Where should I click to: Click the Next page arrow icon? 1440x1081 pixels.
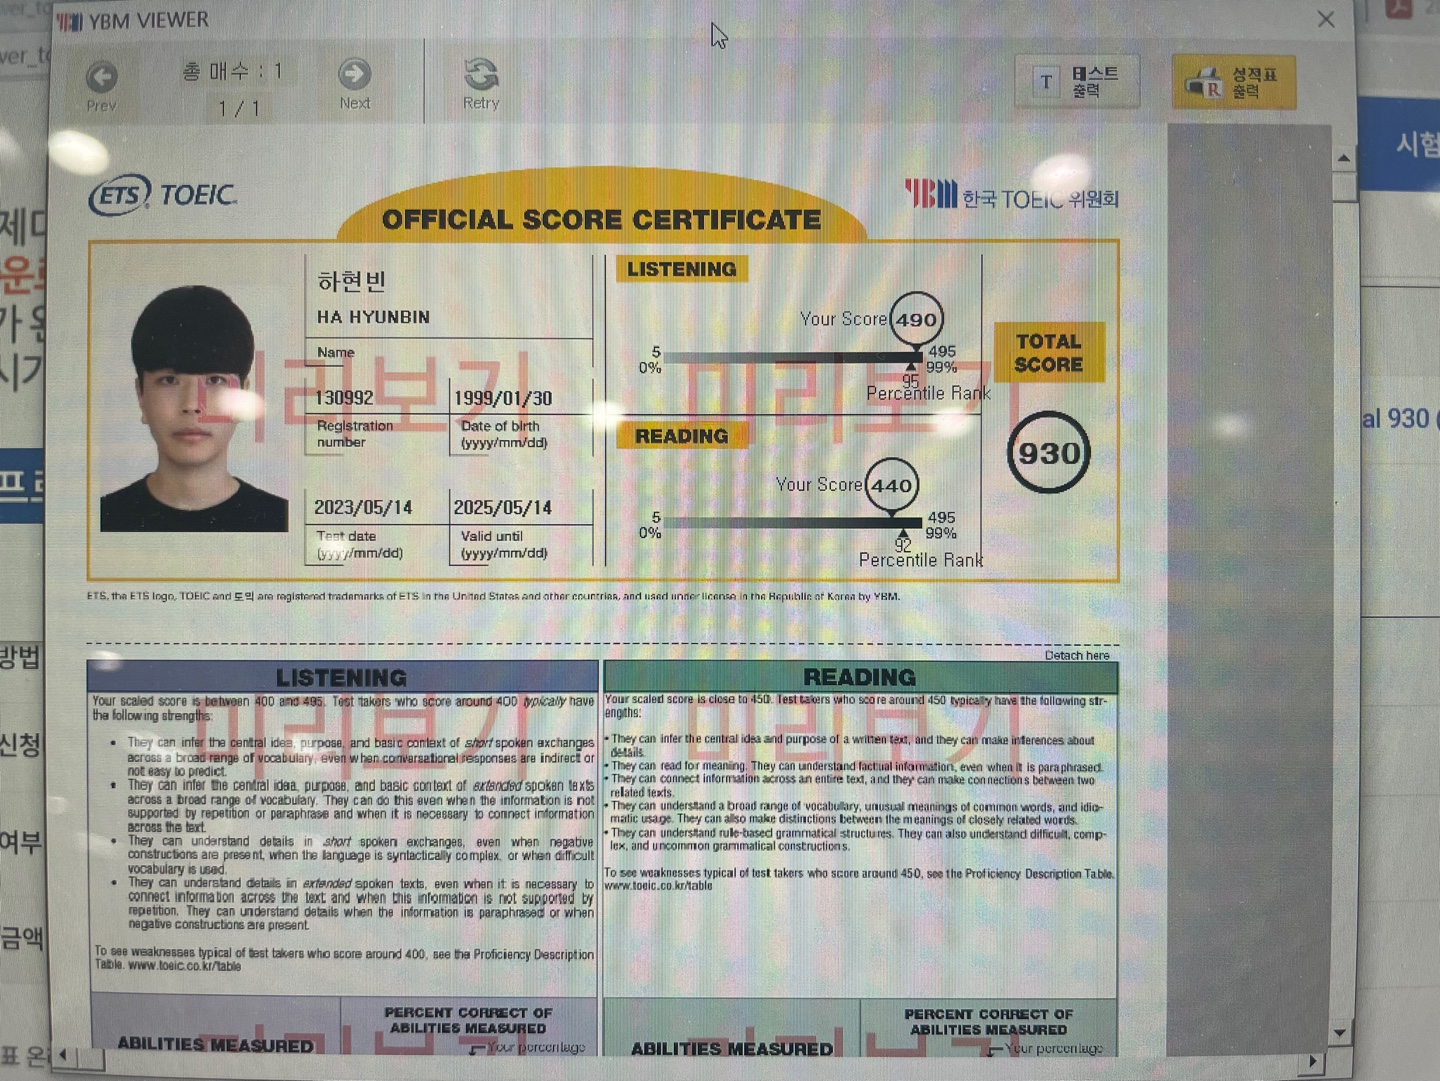click(x=354, y=74)
